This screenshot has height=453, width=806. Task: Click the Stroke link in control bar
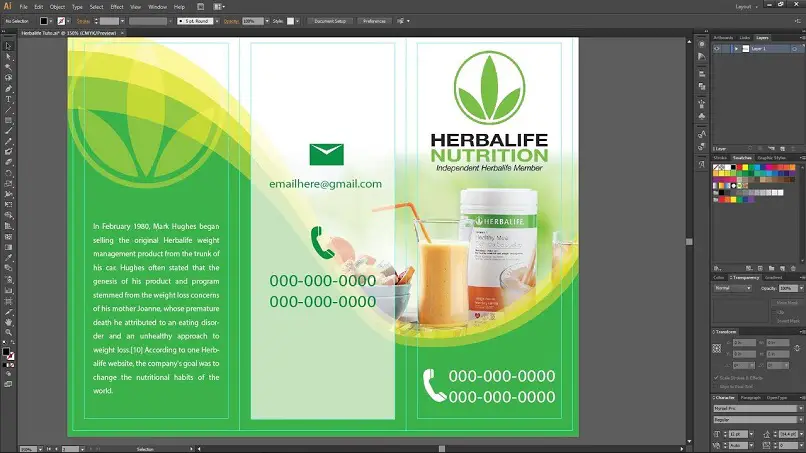tap(83, 21)
